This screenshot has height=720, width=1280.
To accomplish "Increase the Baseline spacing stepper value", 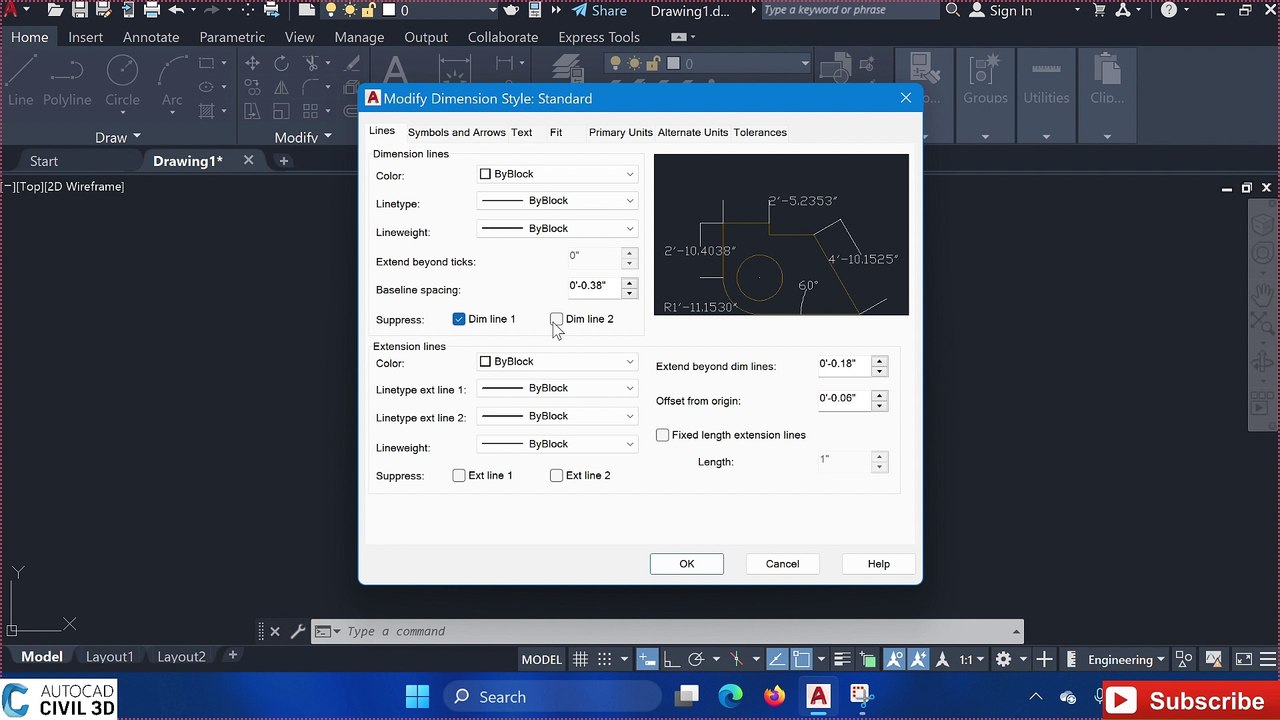I will click(x=629, y=281).
